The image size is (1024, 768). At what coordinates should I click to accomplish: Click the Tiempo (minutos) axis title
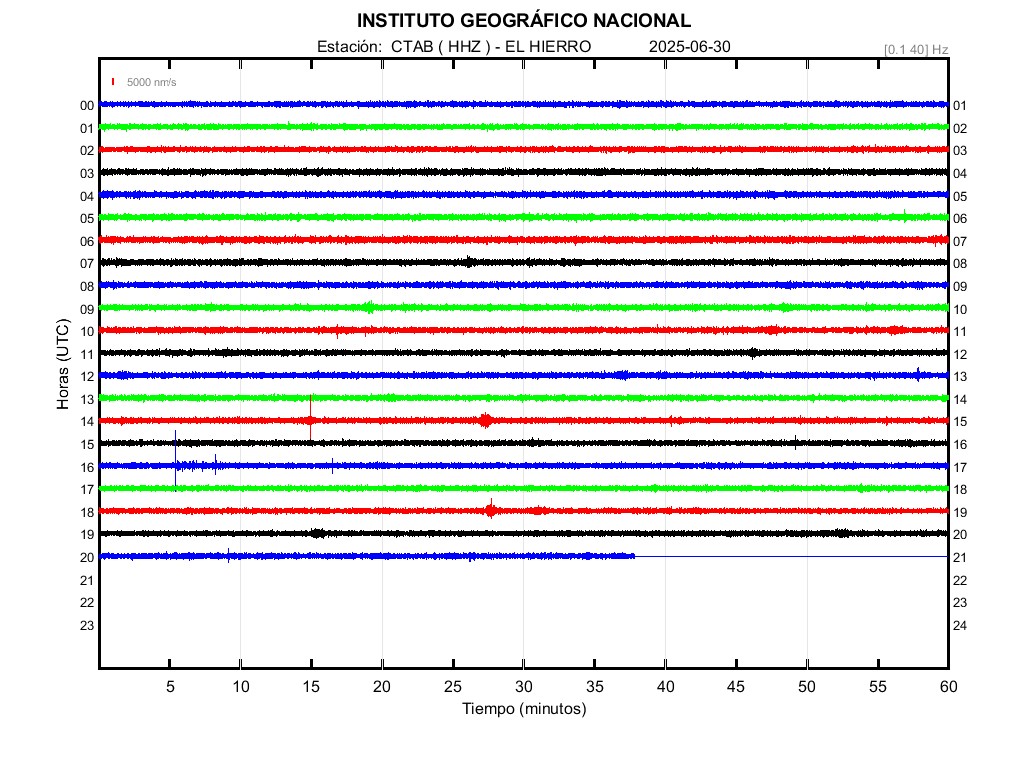524,709
